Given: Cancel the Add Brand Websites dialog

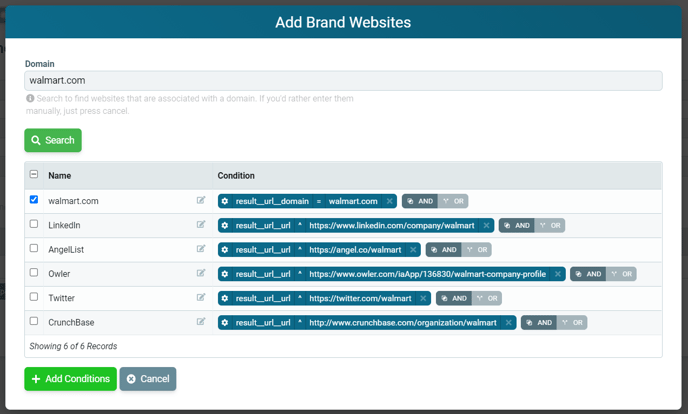Looking at the screenshot, I should click(x=148, y=379).
